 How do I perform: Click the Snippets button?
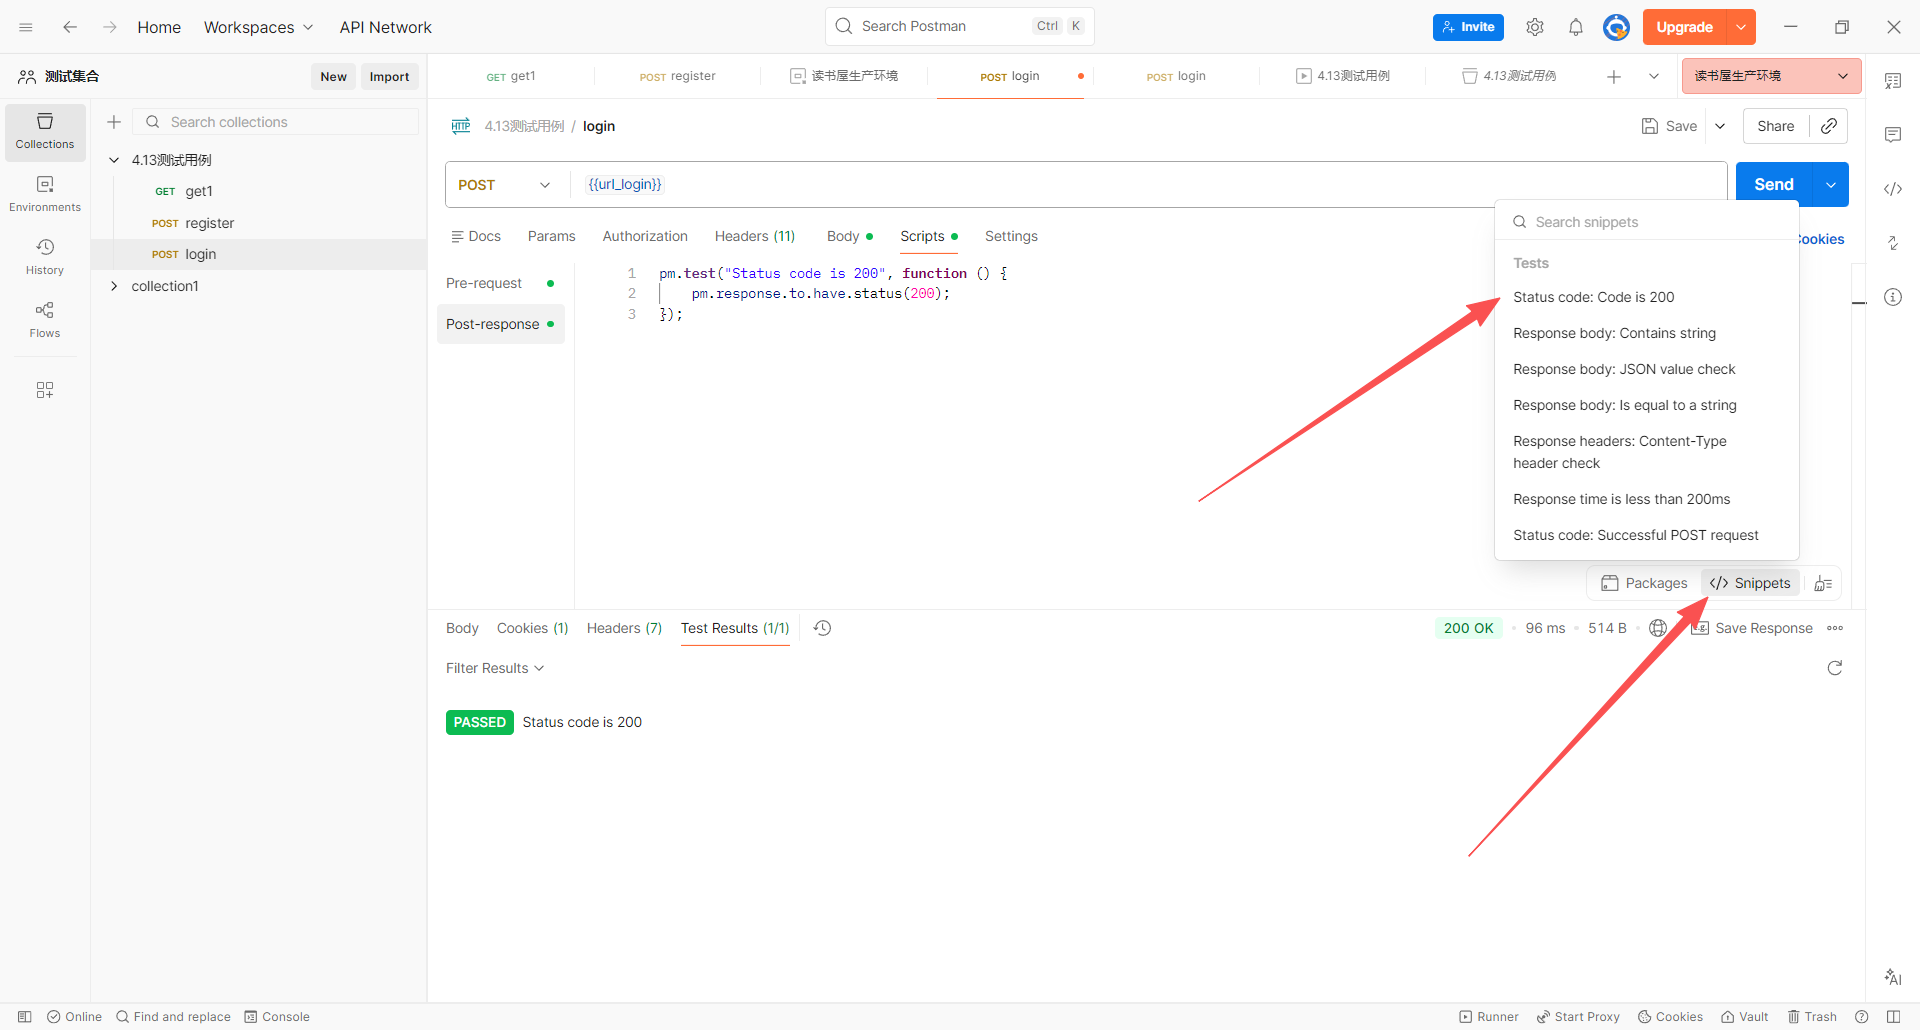(1750, 584)
